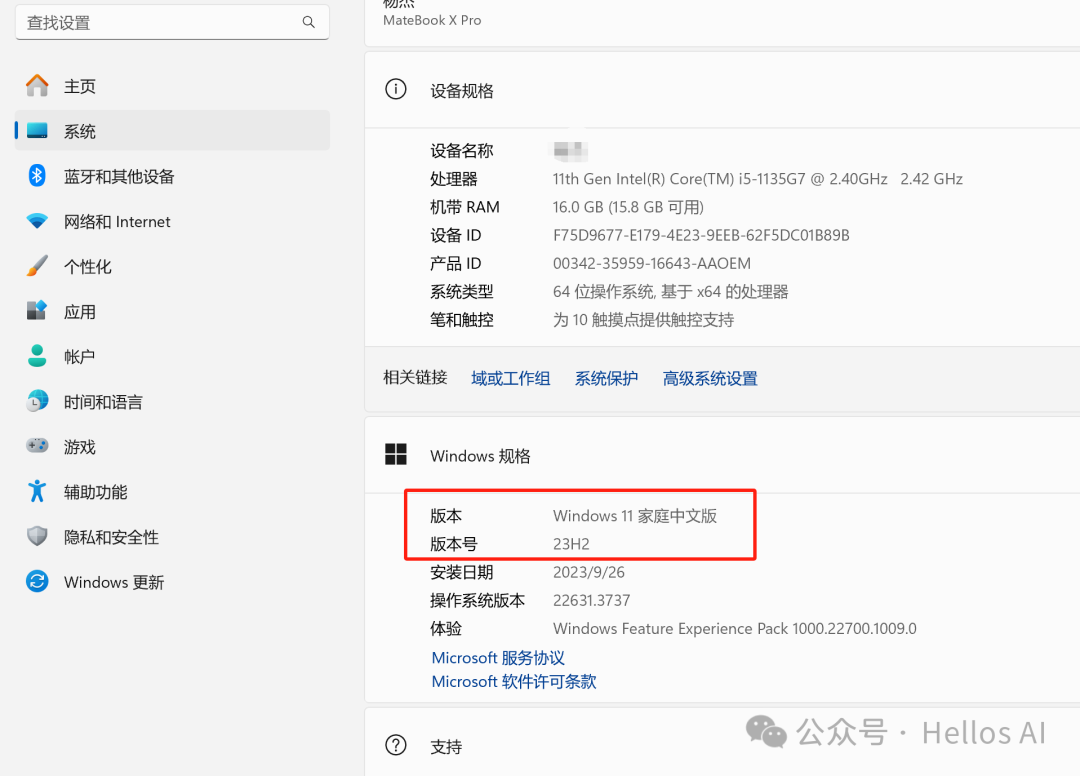The image size is (1080, 776).
Task: Open 应用 settings page
Action: tap(172, 311)
